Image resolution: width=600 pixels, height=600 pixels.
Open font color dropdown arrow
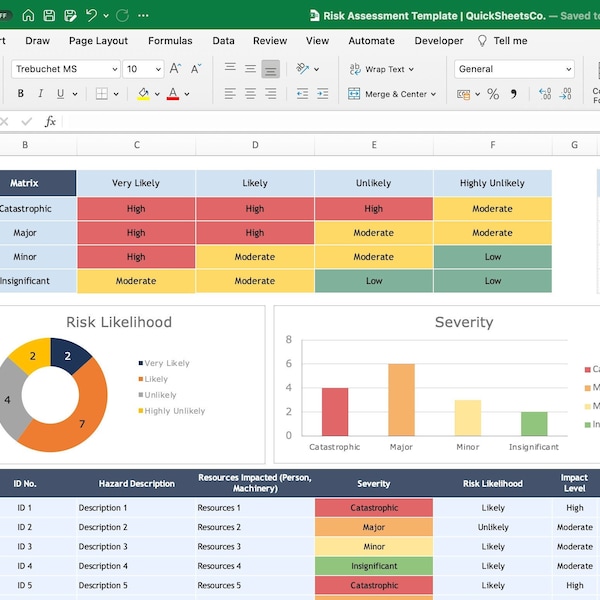point(187,94)
